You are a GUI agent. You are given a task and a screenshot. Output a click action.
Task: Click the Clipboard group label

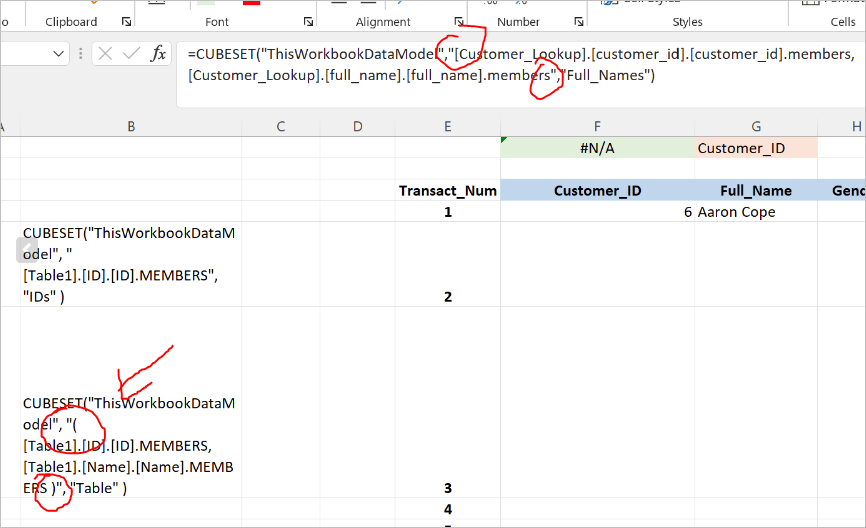71,22
